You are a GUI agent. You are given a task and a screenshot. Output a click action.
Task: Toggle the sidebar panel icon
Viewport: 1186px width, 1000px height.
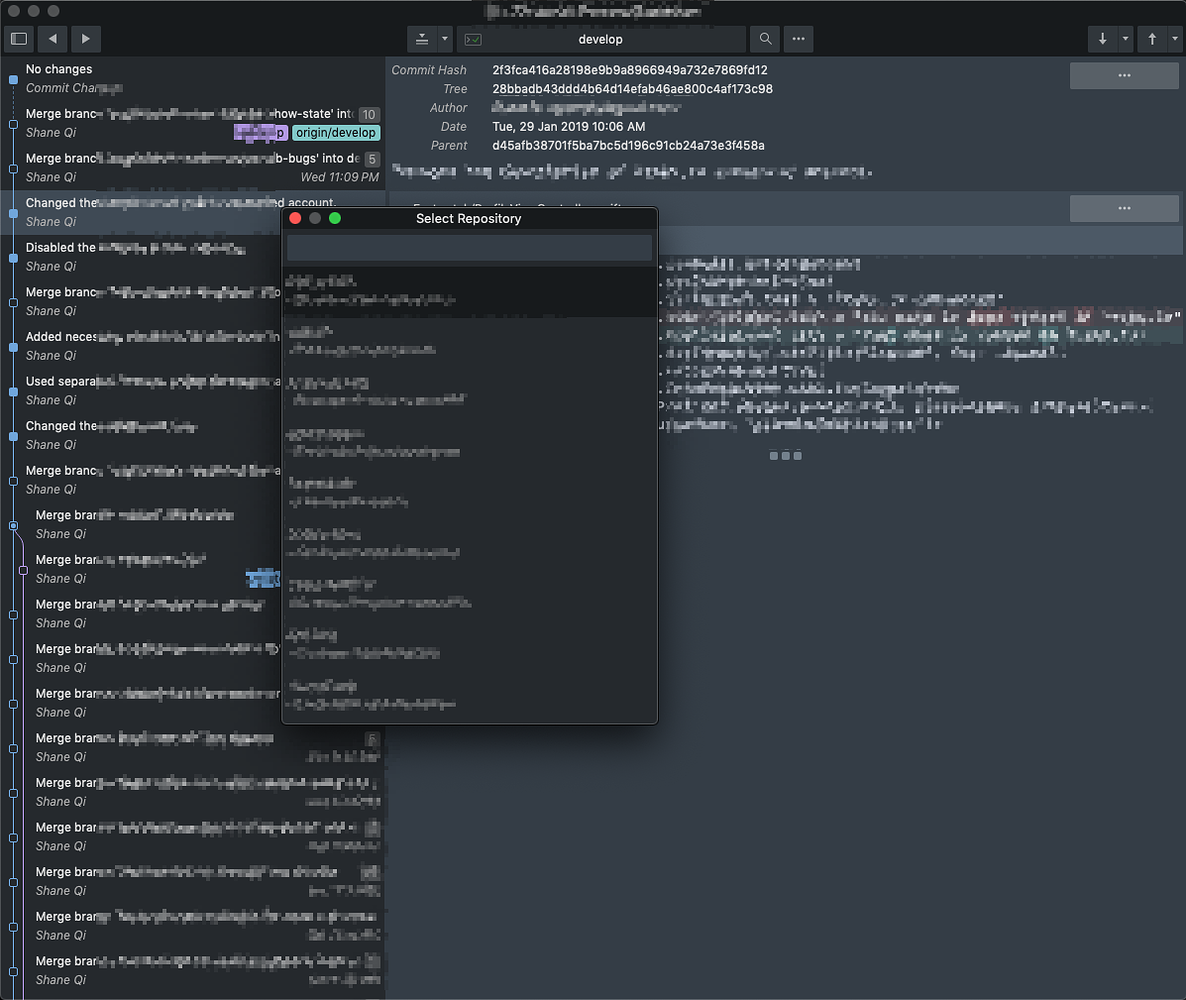20,39
